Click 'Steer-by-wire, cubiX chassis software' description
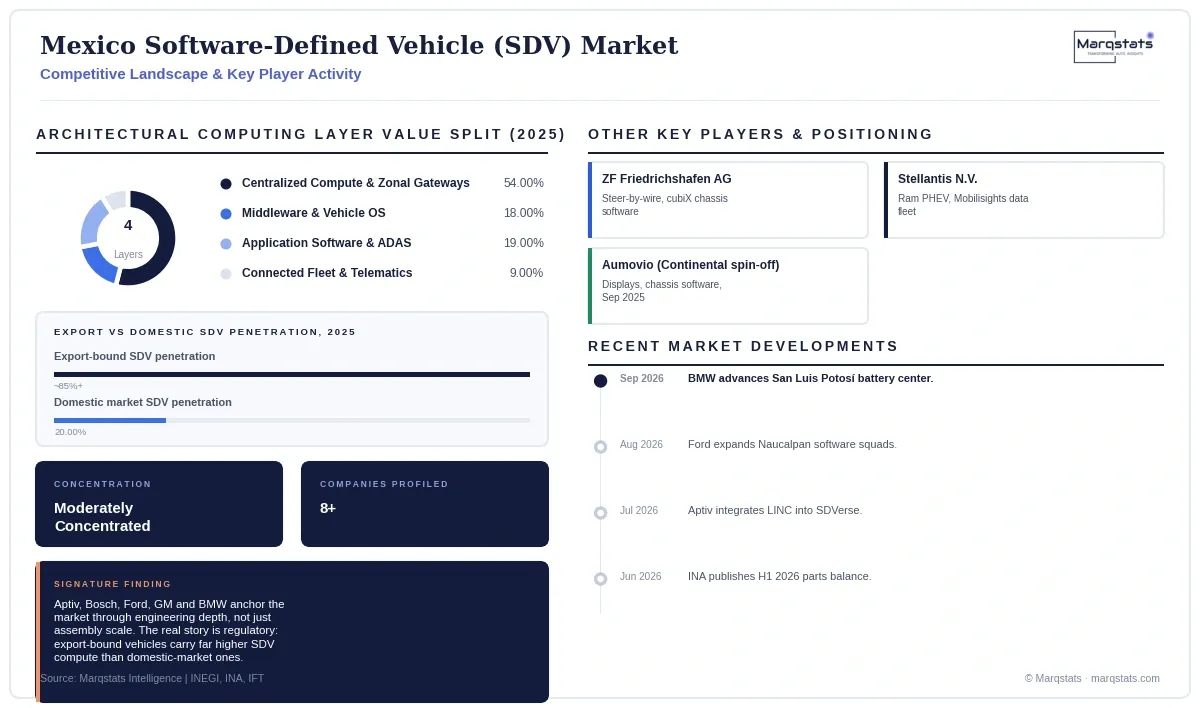 click(665, 205)
